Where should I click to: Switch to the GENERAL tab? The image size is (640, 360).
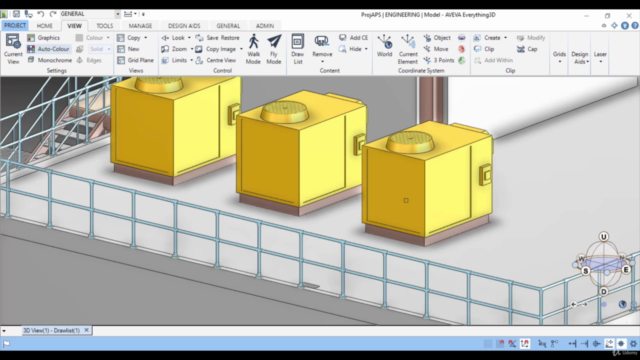(228, 26)
